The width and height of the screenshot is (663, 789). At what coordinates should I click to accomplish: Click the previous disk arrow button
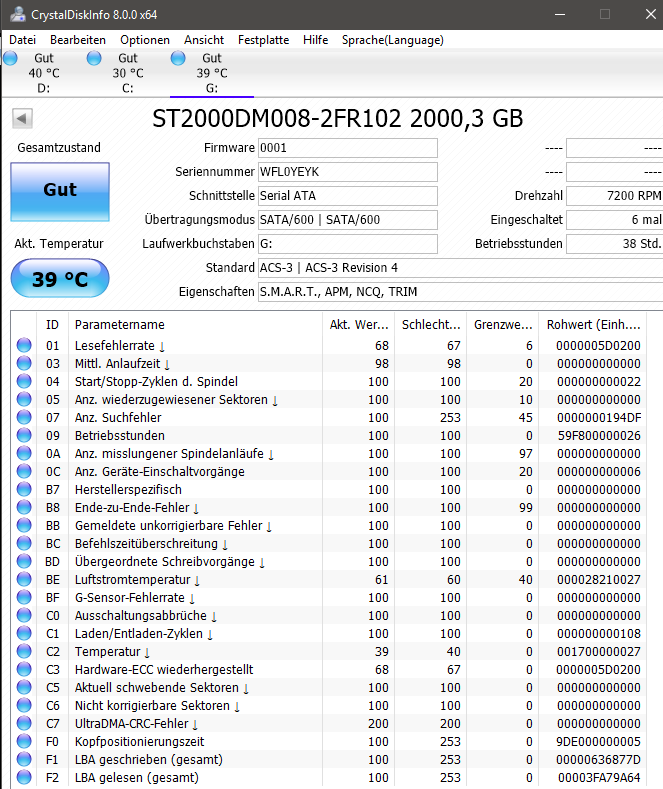pyautogui.click(x=22, y=119)
